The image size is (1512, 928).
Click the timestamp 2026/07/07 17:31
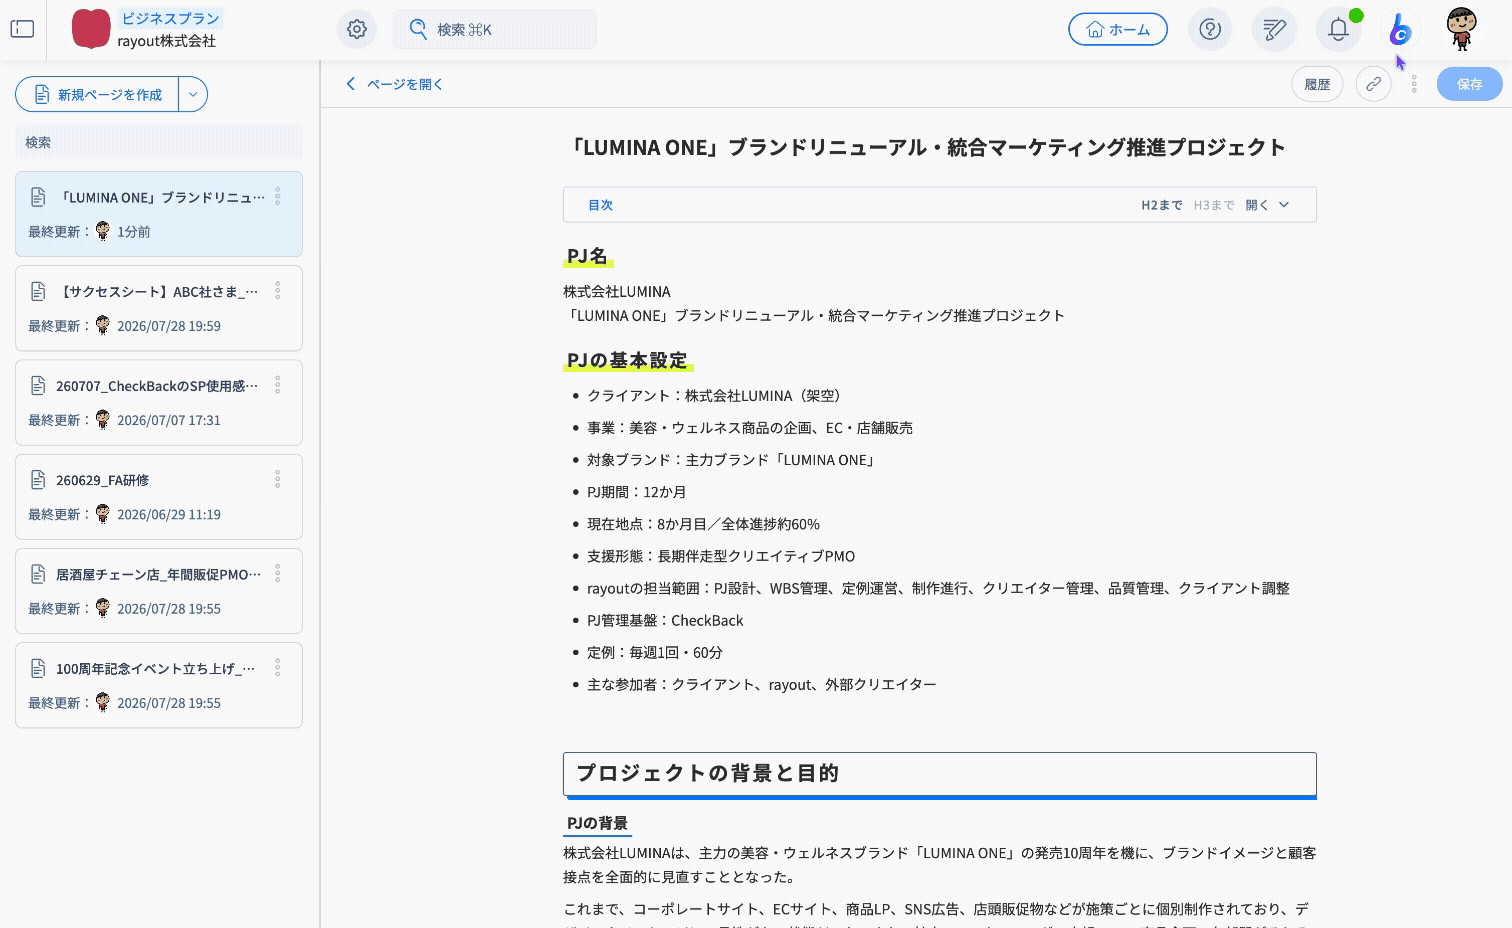click(169, 420)
